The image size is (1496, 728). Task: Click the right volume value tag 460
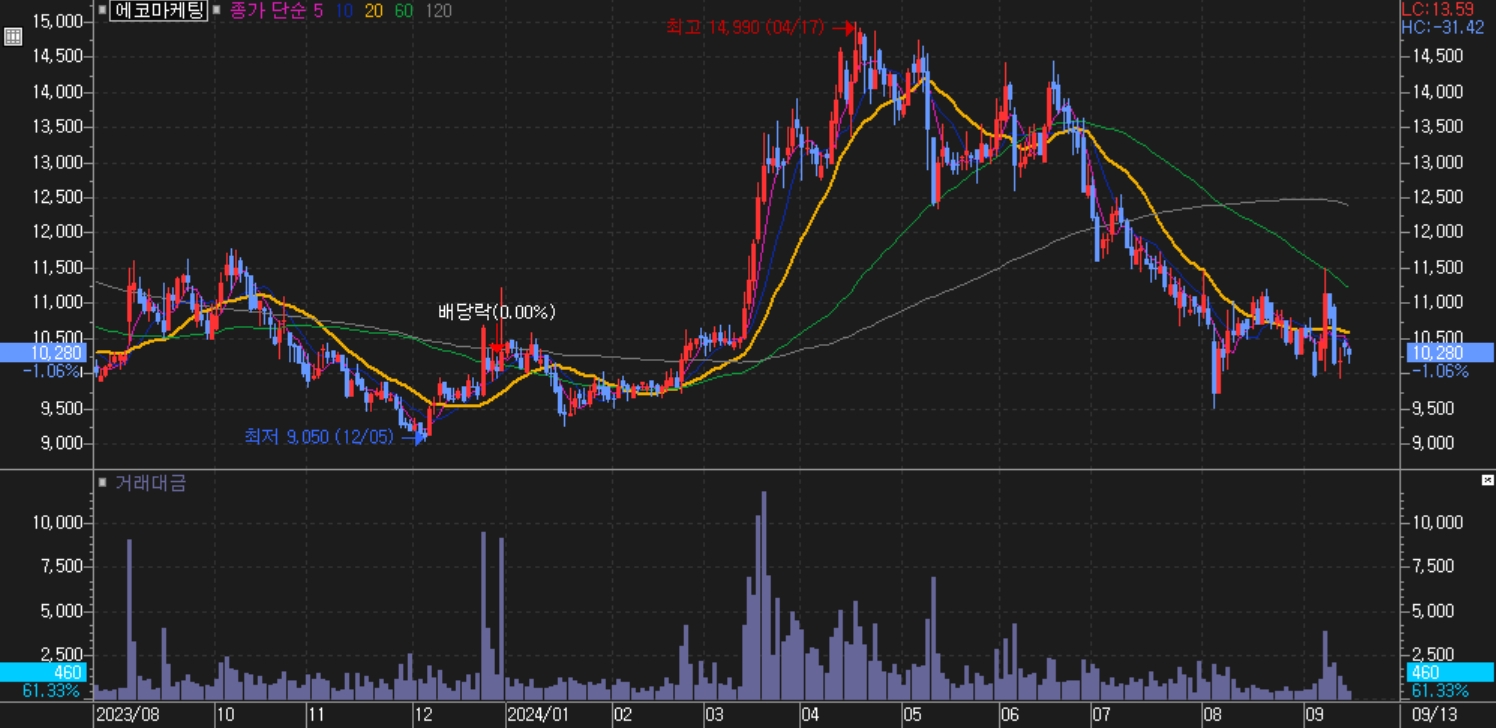pyautogui.click(x=1450, y=672)
